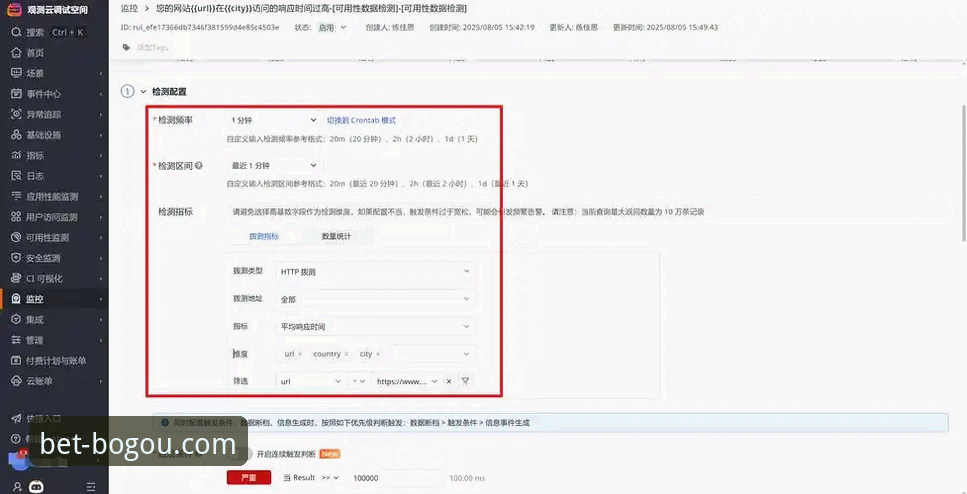Click the 用户访问监测 RUM icon
Screen dimensions: 967x494
coord(17,217)
